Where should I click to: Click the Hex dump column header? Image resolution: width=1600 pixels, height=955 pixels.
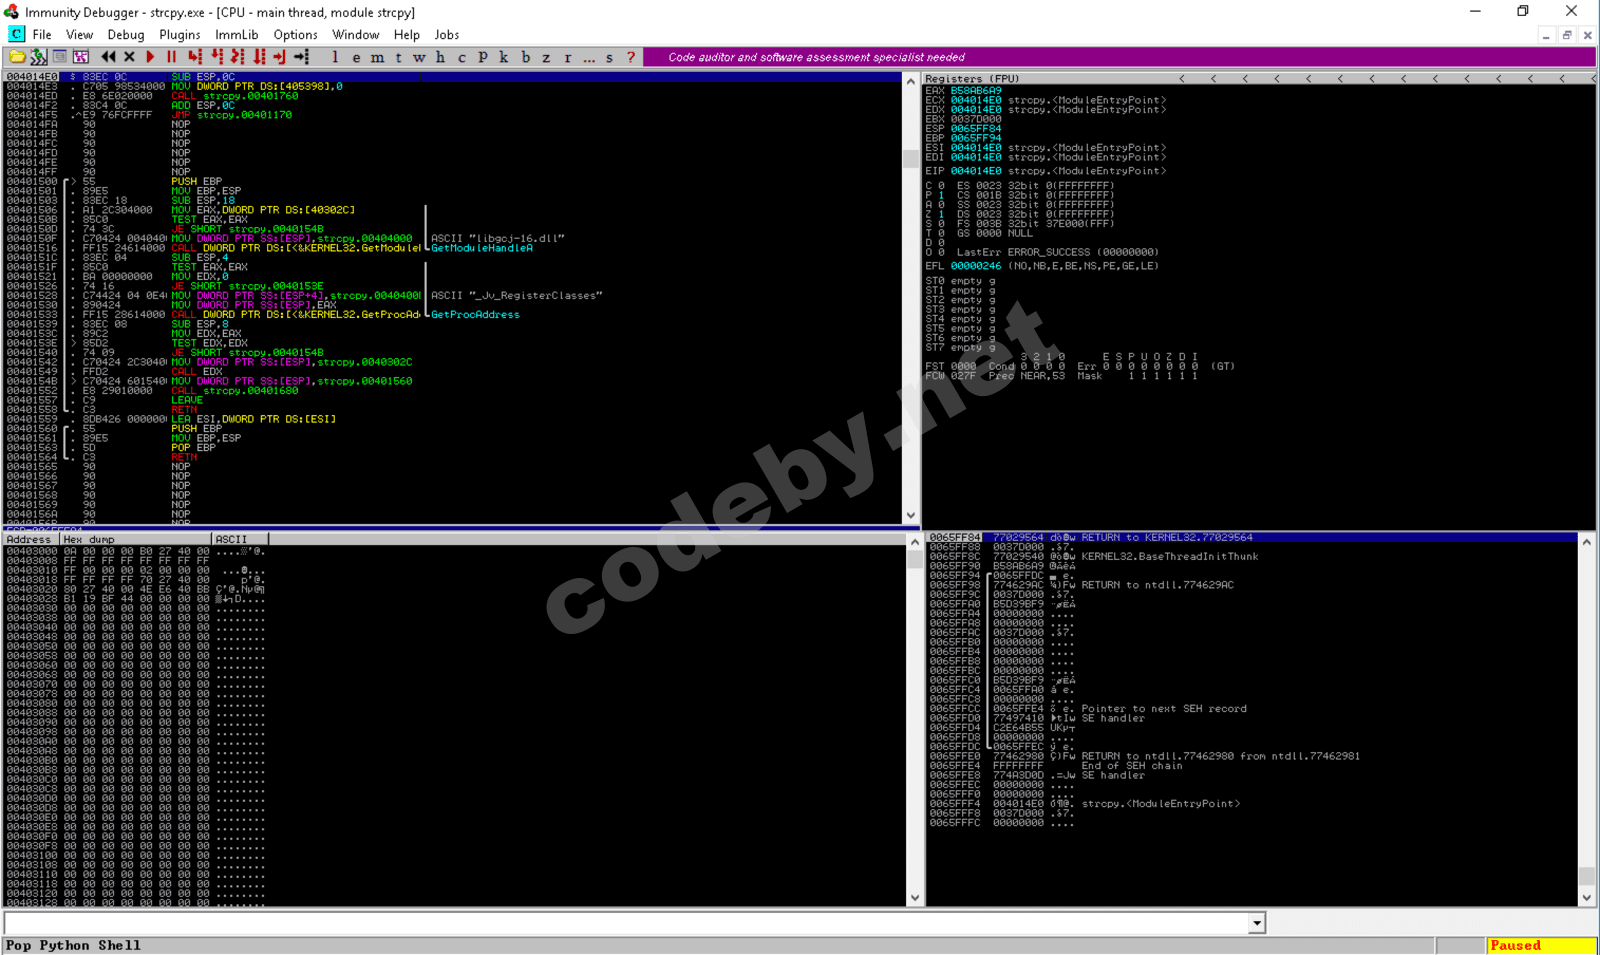136,539
